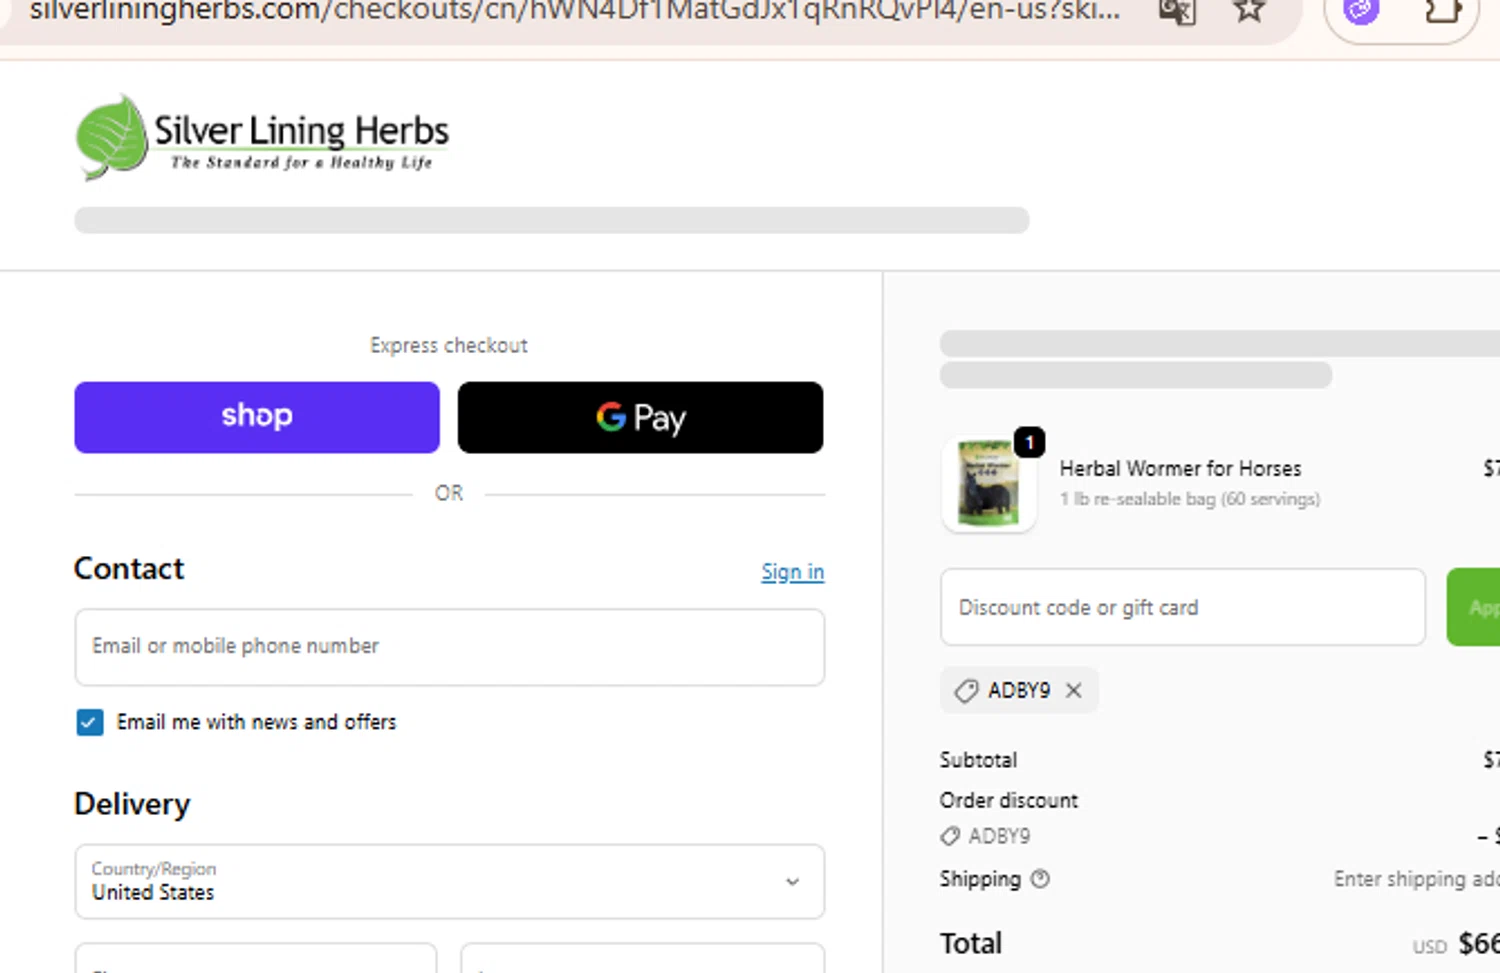The width and height of the screenshot is (1500, 973).
Task: Open the extensions puzzle icon
Action: [x=1441, y=10]
